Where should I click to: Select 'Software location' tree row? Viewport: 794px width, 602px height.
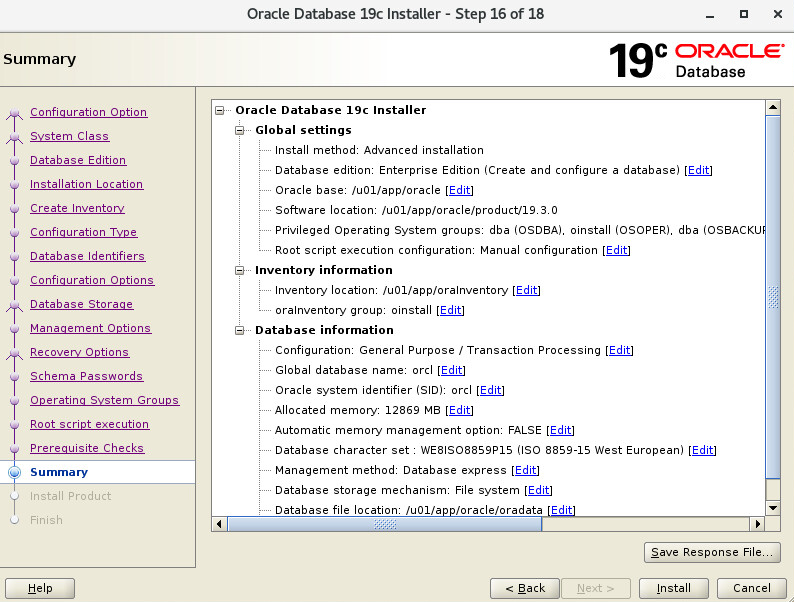[x=416, y=210]
